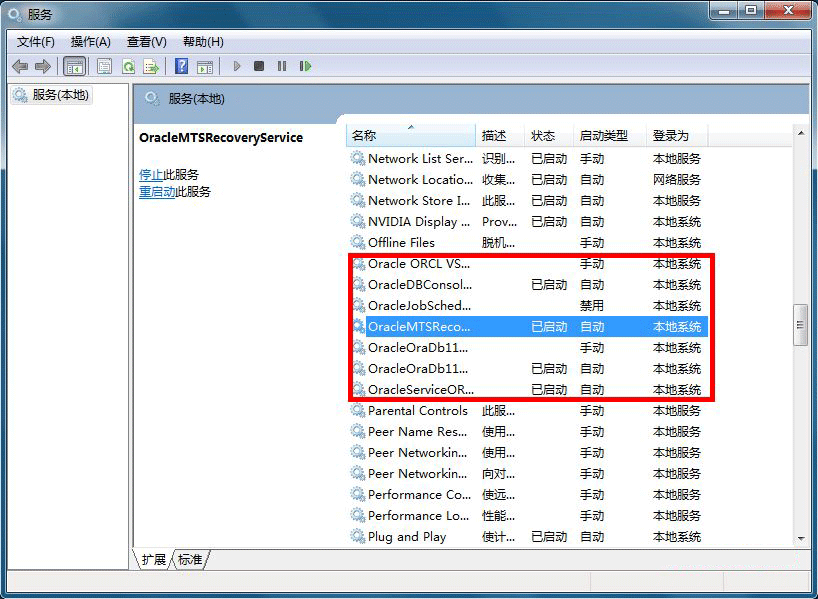The width and height of the screenshot is (818, 599).
Task: Toggle the show/hide console tree icon
Action: 75,66
